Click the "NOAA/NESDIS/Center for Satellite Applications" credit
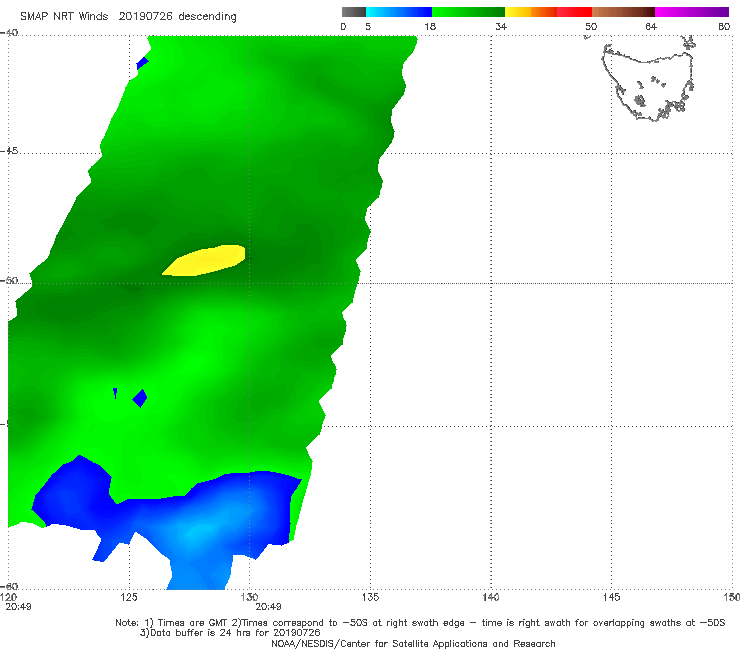This screenshot has height=650, width=740. 413,643
